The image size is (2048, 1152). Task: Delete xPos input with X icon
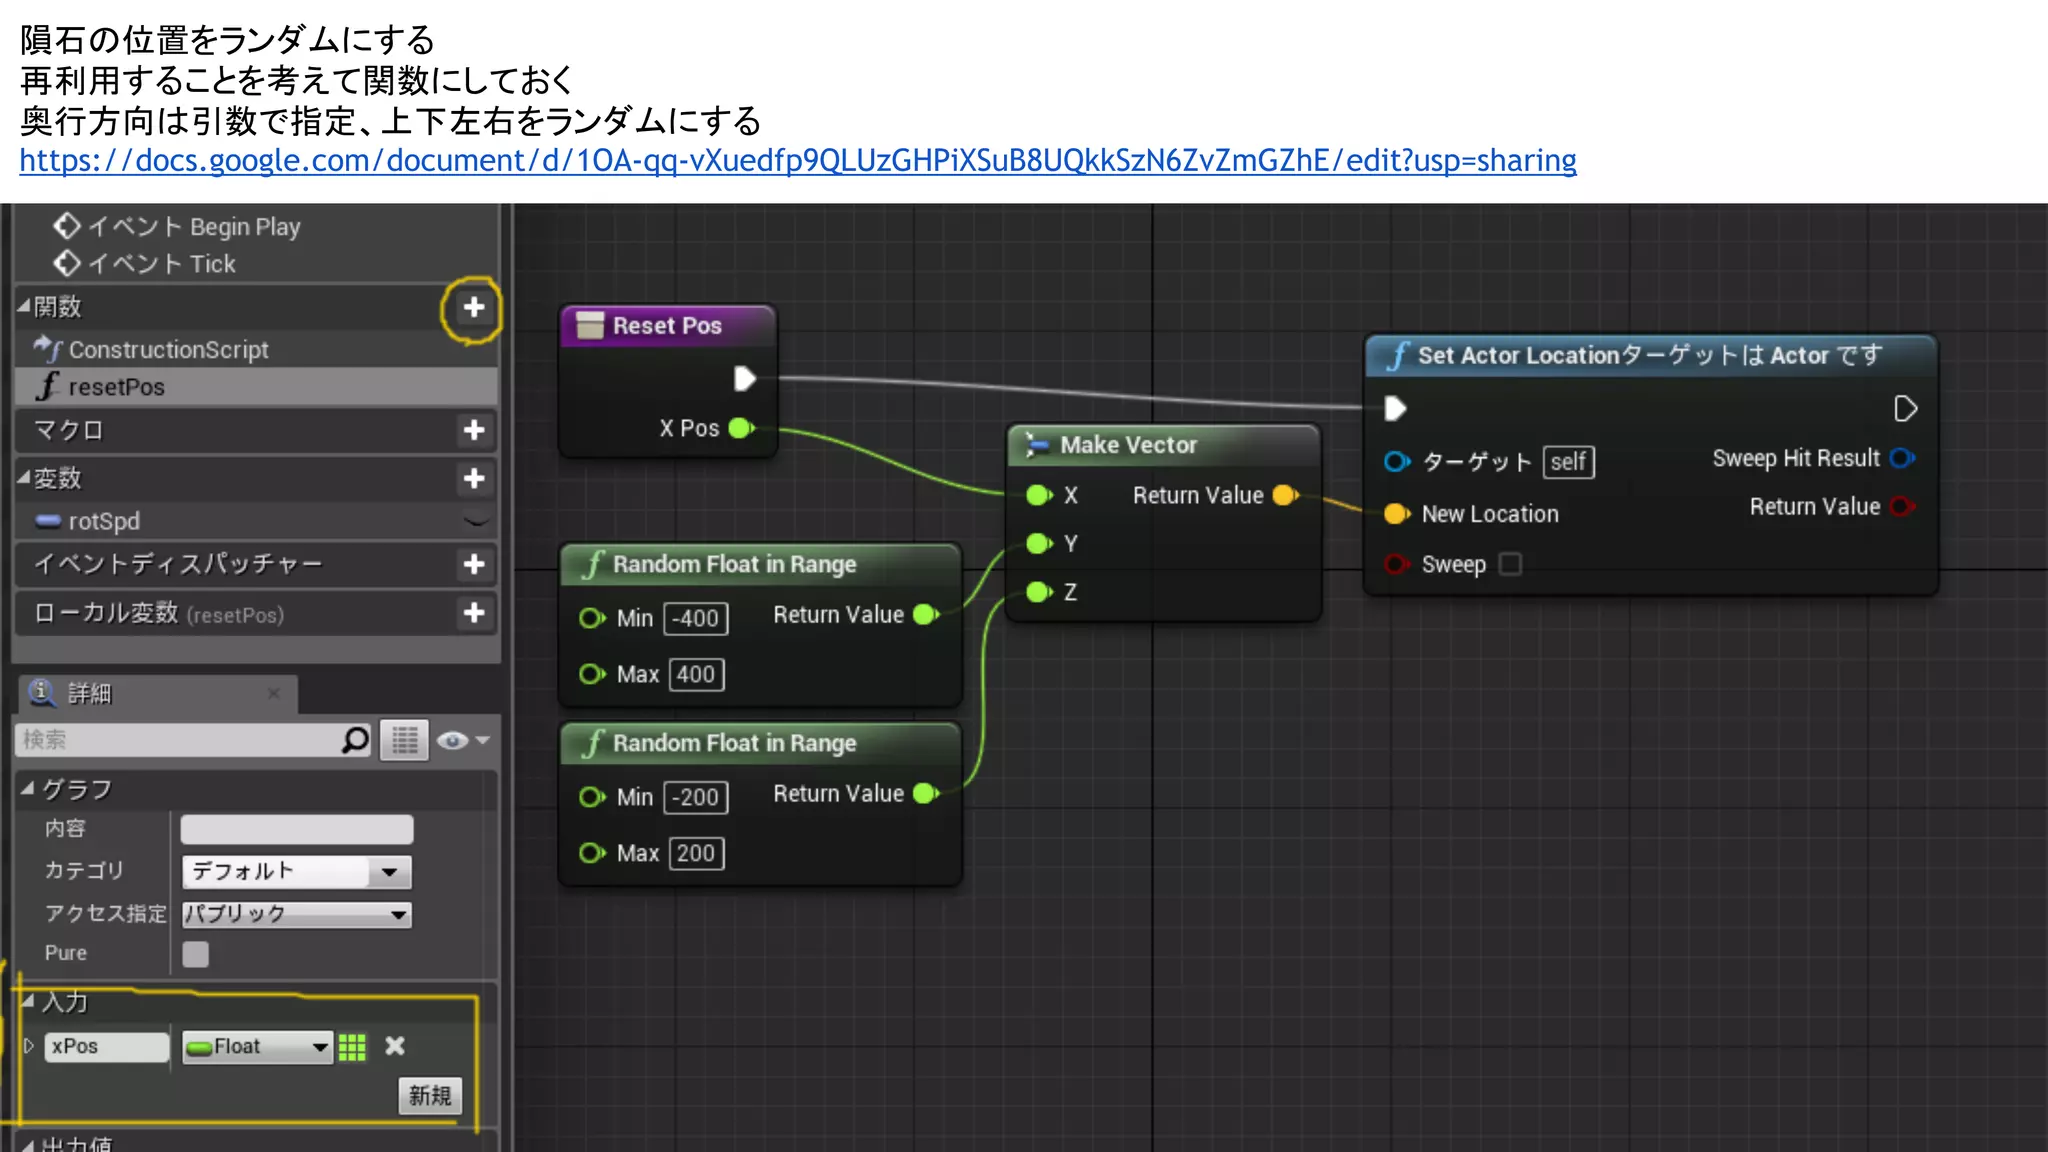click(395, 1046)
